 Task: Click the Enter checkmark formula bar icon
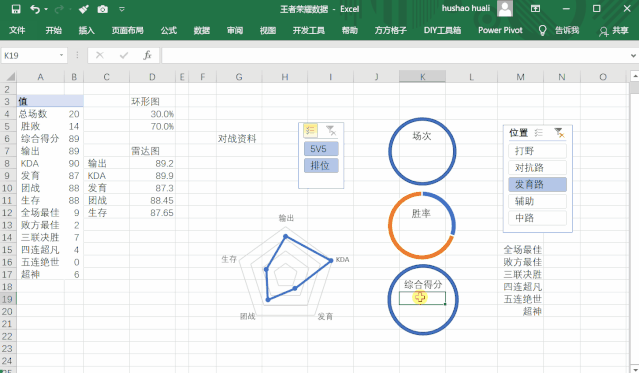point(124,55)
